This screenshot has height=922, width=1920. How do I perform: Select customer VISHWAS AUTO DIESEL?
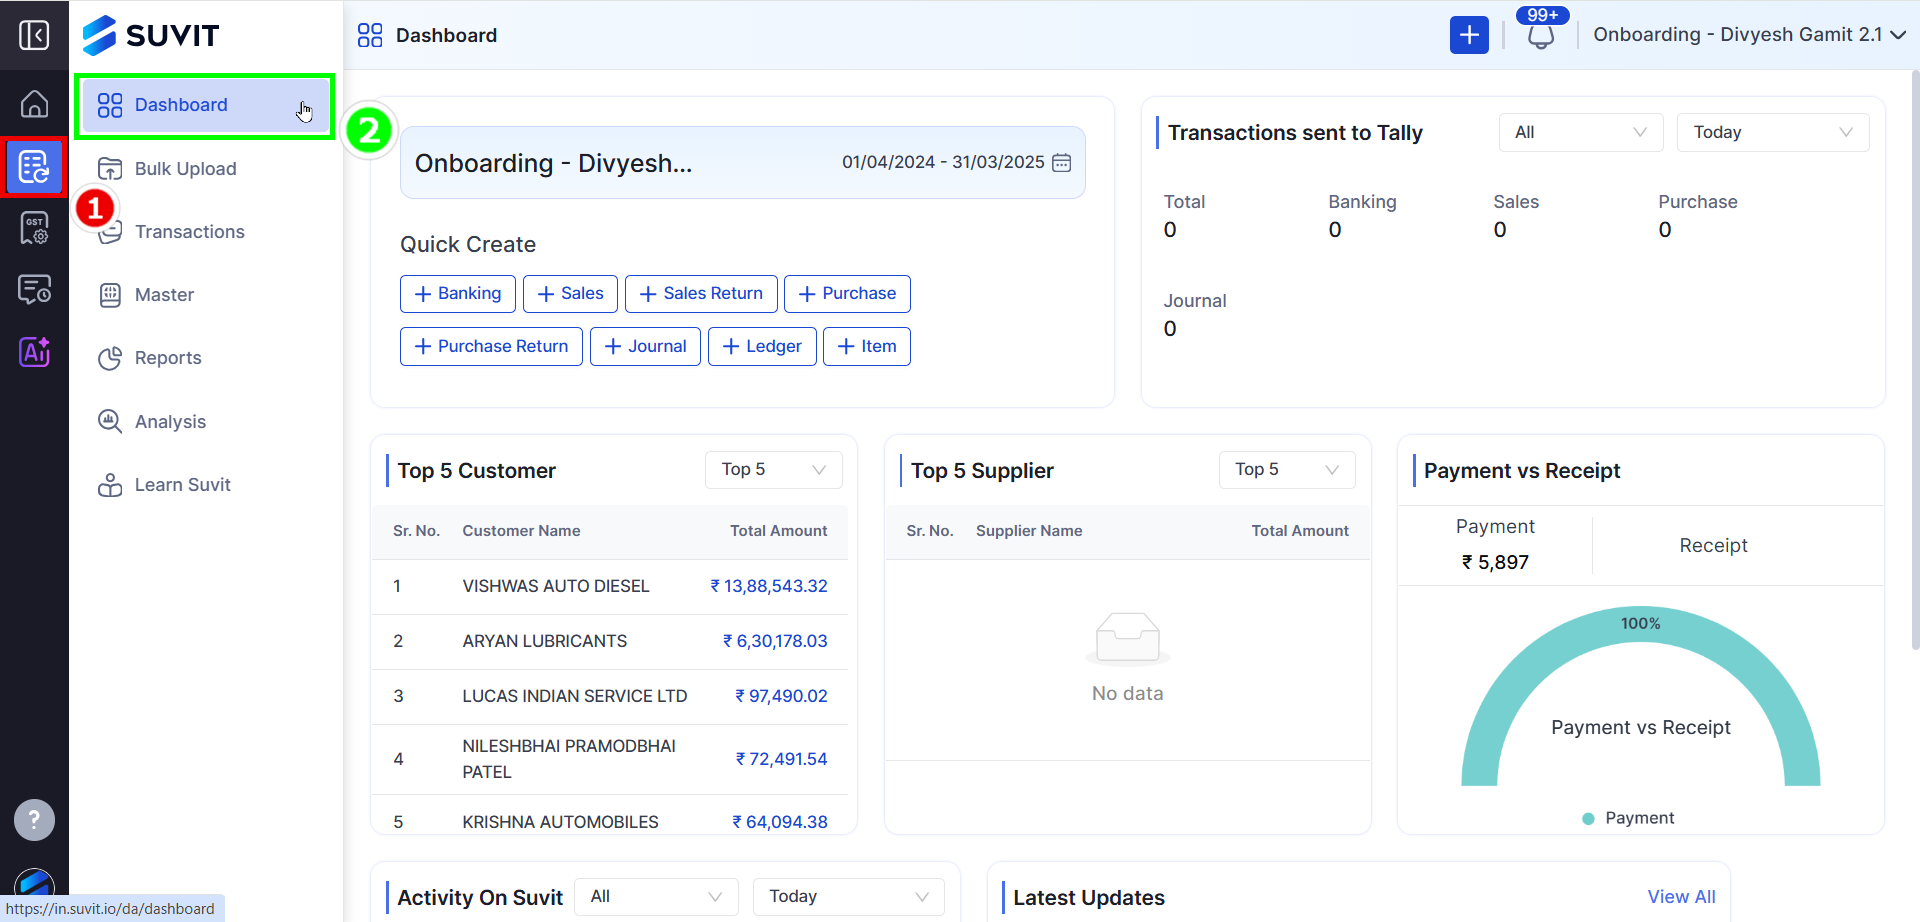pos(556,586)
